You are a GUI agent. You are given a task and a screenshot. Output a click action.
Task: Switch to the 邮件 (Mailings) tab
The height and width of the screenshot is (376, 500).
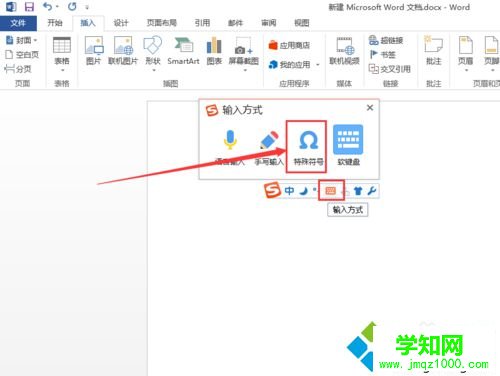click(235, 23)
